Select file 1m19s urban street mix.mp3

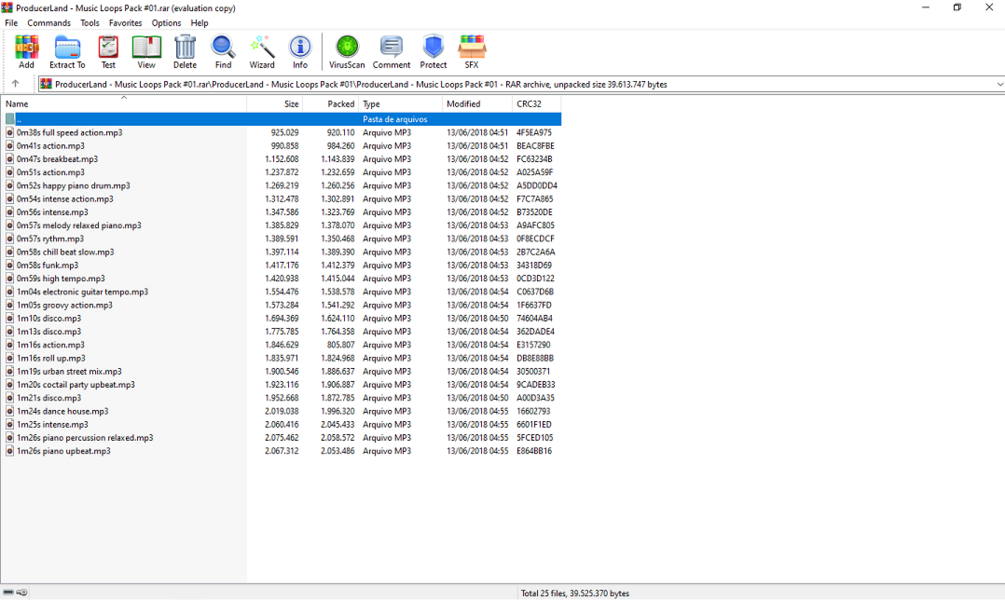click(281, 371)
